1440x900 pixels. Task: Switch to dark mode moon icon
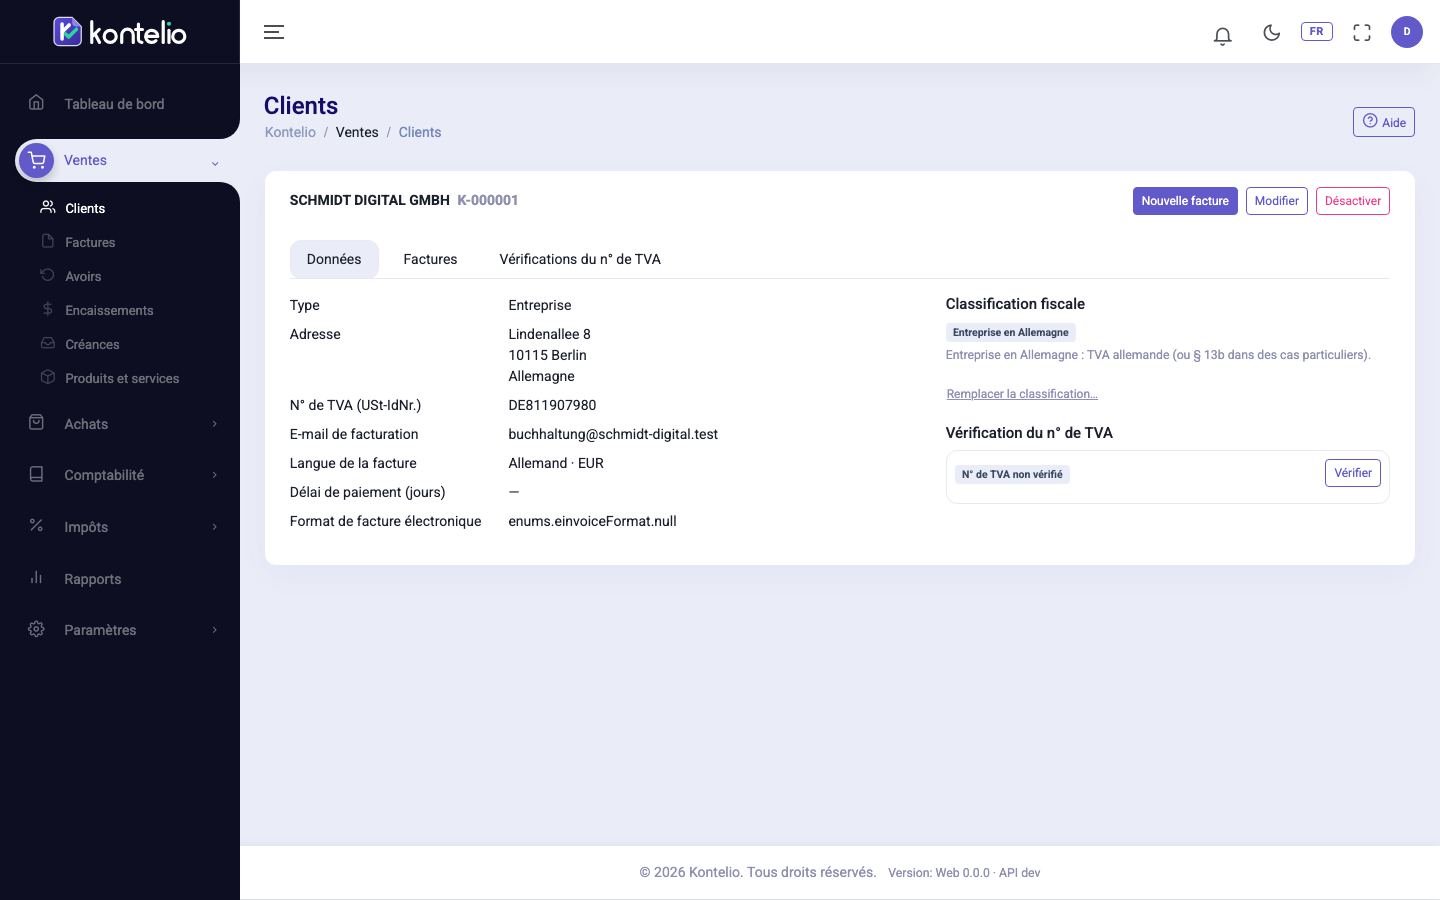pyautogui.click(x=1271, y=32)
